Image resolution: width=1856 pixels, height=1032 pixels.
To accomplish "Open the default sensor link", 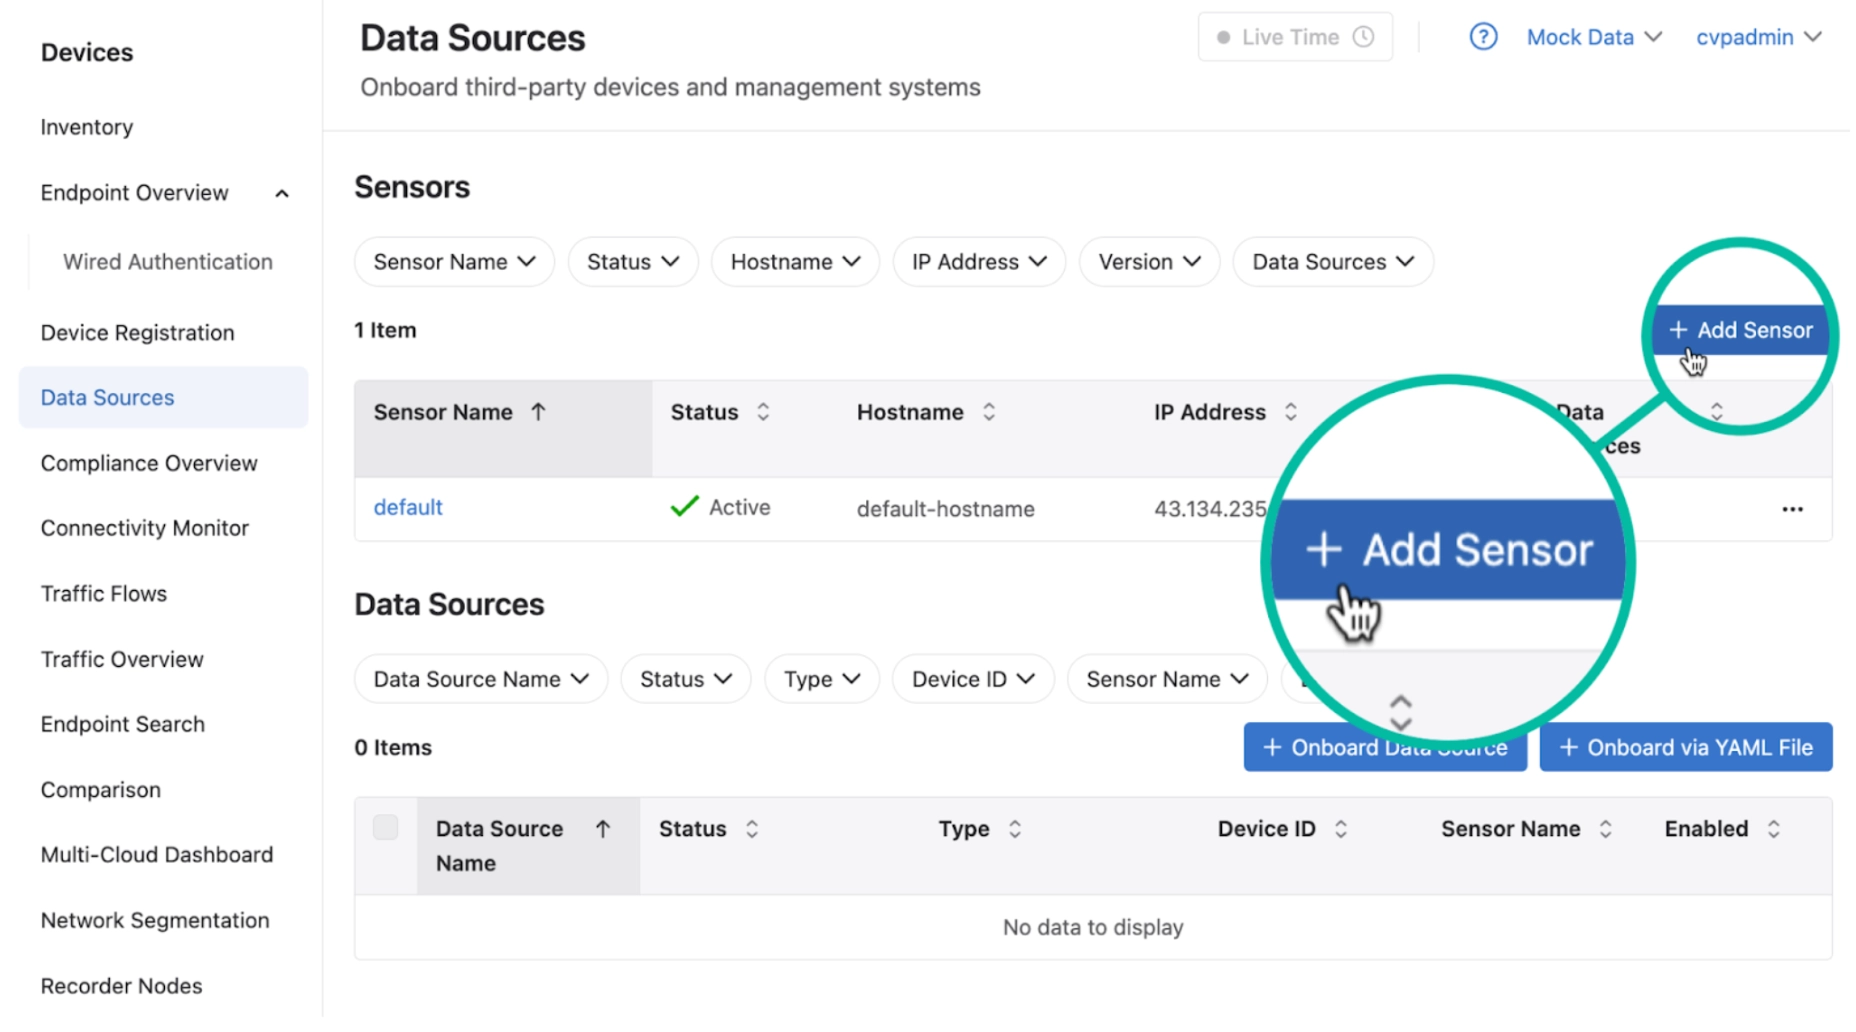I will (408, 507).
